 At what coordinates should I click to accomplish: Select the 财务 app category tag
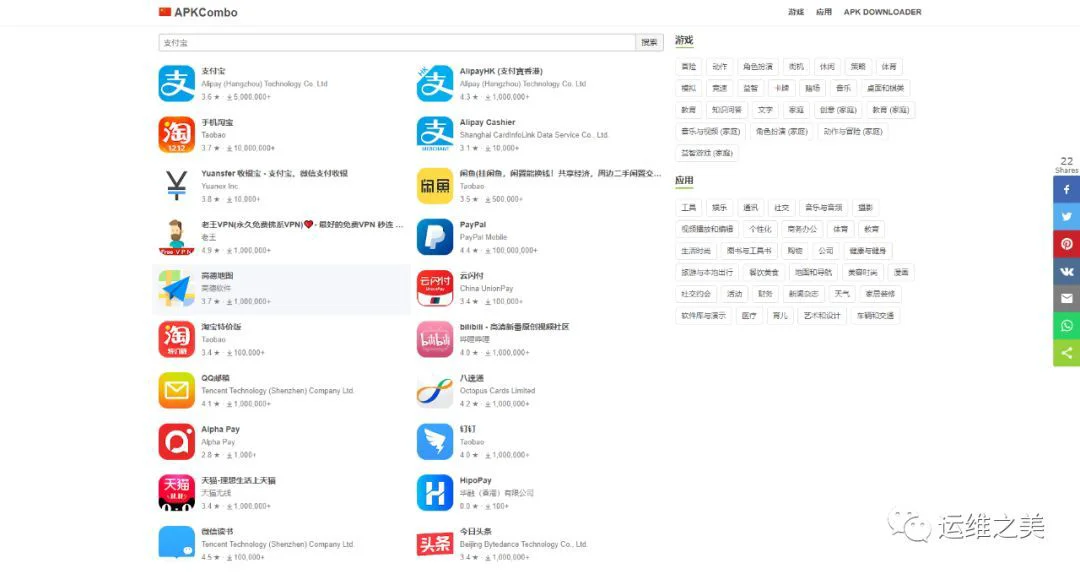pos(765,294)
